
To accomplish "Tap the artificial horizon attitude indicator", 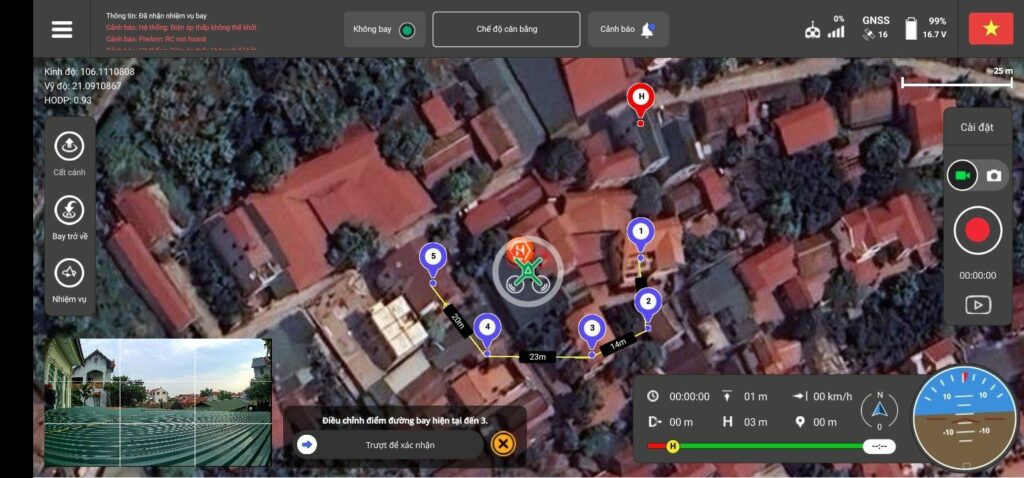I will (x=964, y=419).
